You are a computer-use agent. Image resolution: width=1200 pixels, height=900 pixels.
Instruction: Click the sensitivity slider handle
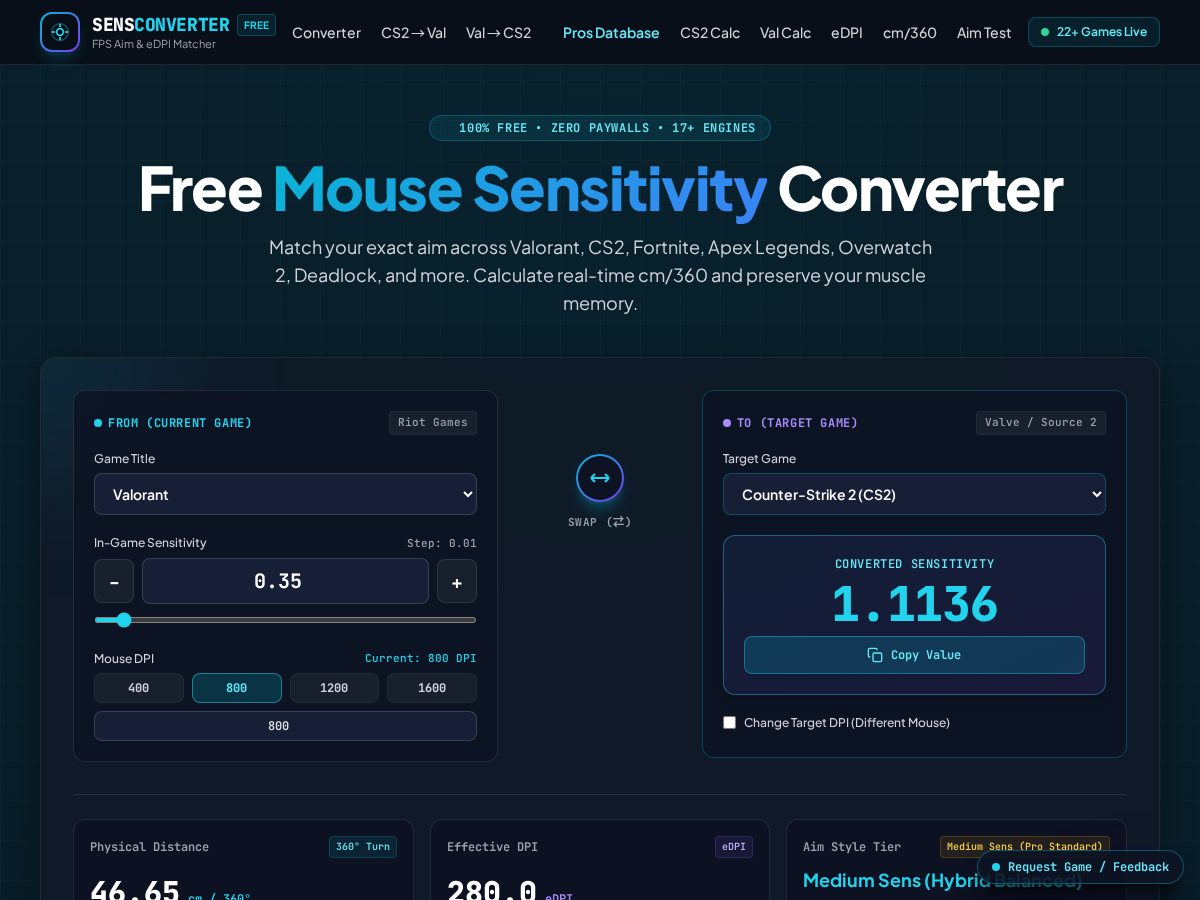pos(124,620)
